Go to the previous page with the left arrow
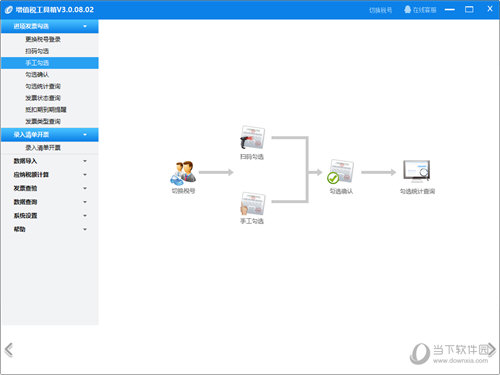This screenshot has width=500, height=375. point(9,350)
